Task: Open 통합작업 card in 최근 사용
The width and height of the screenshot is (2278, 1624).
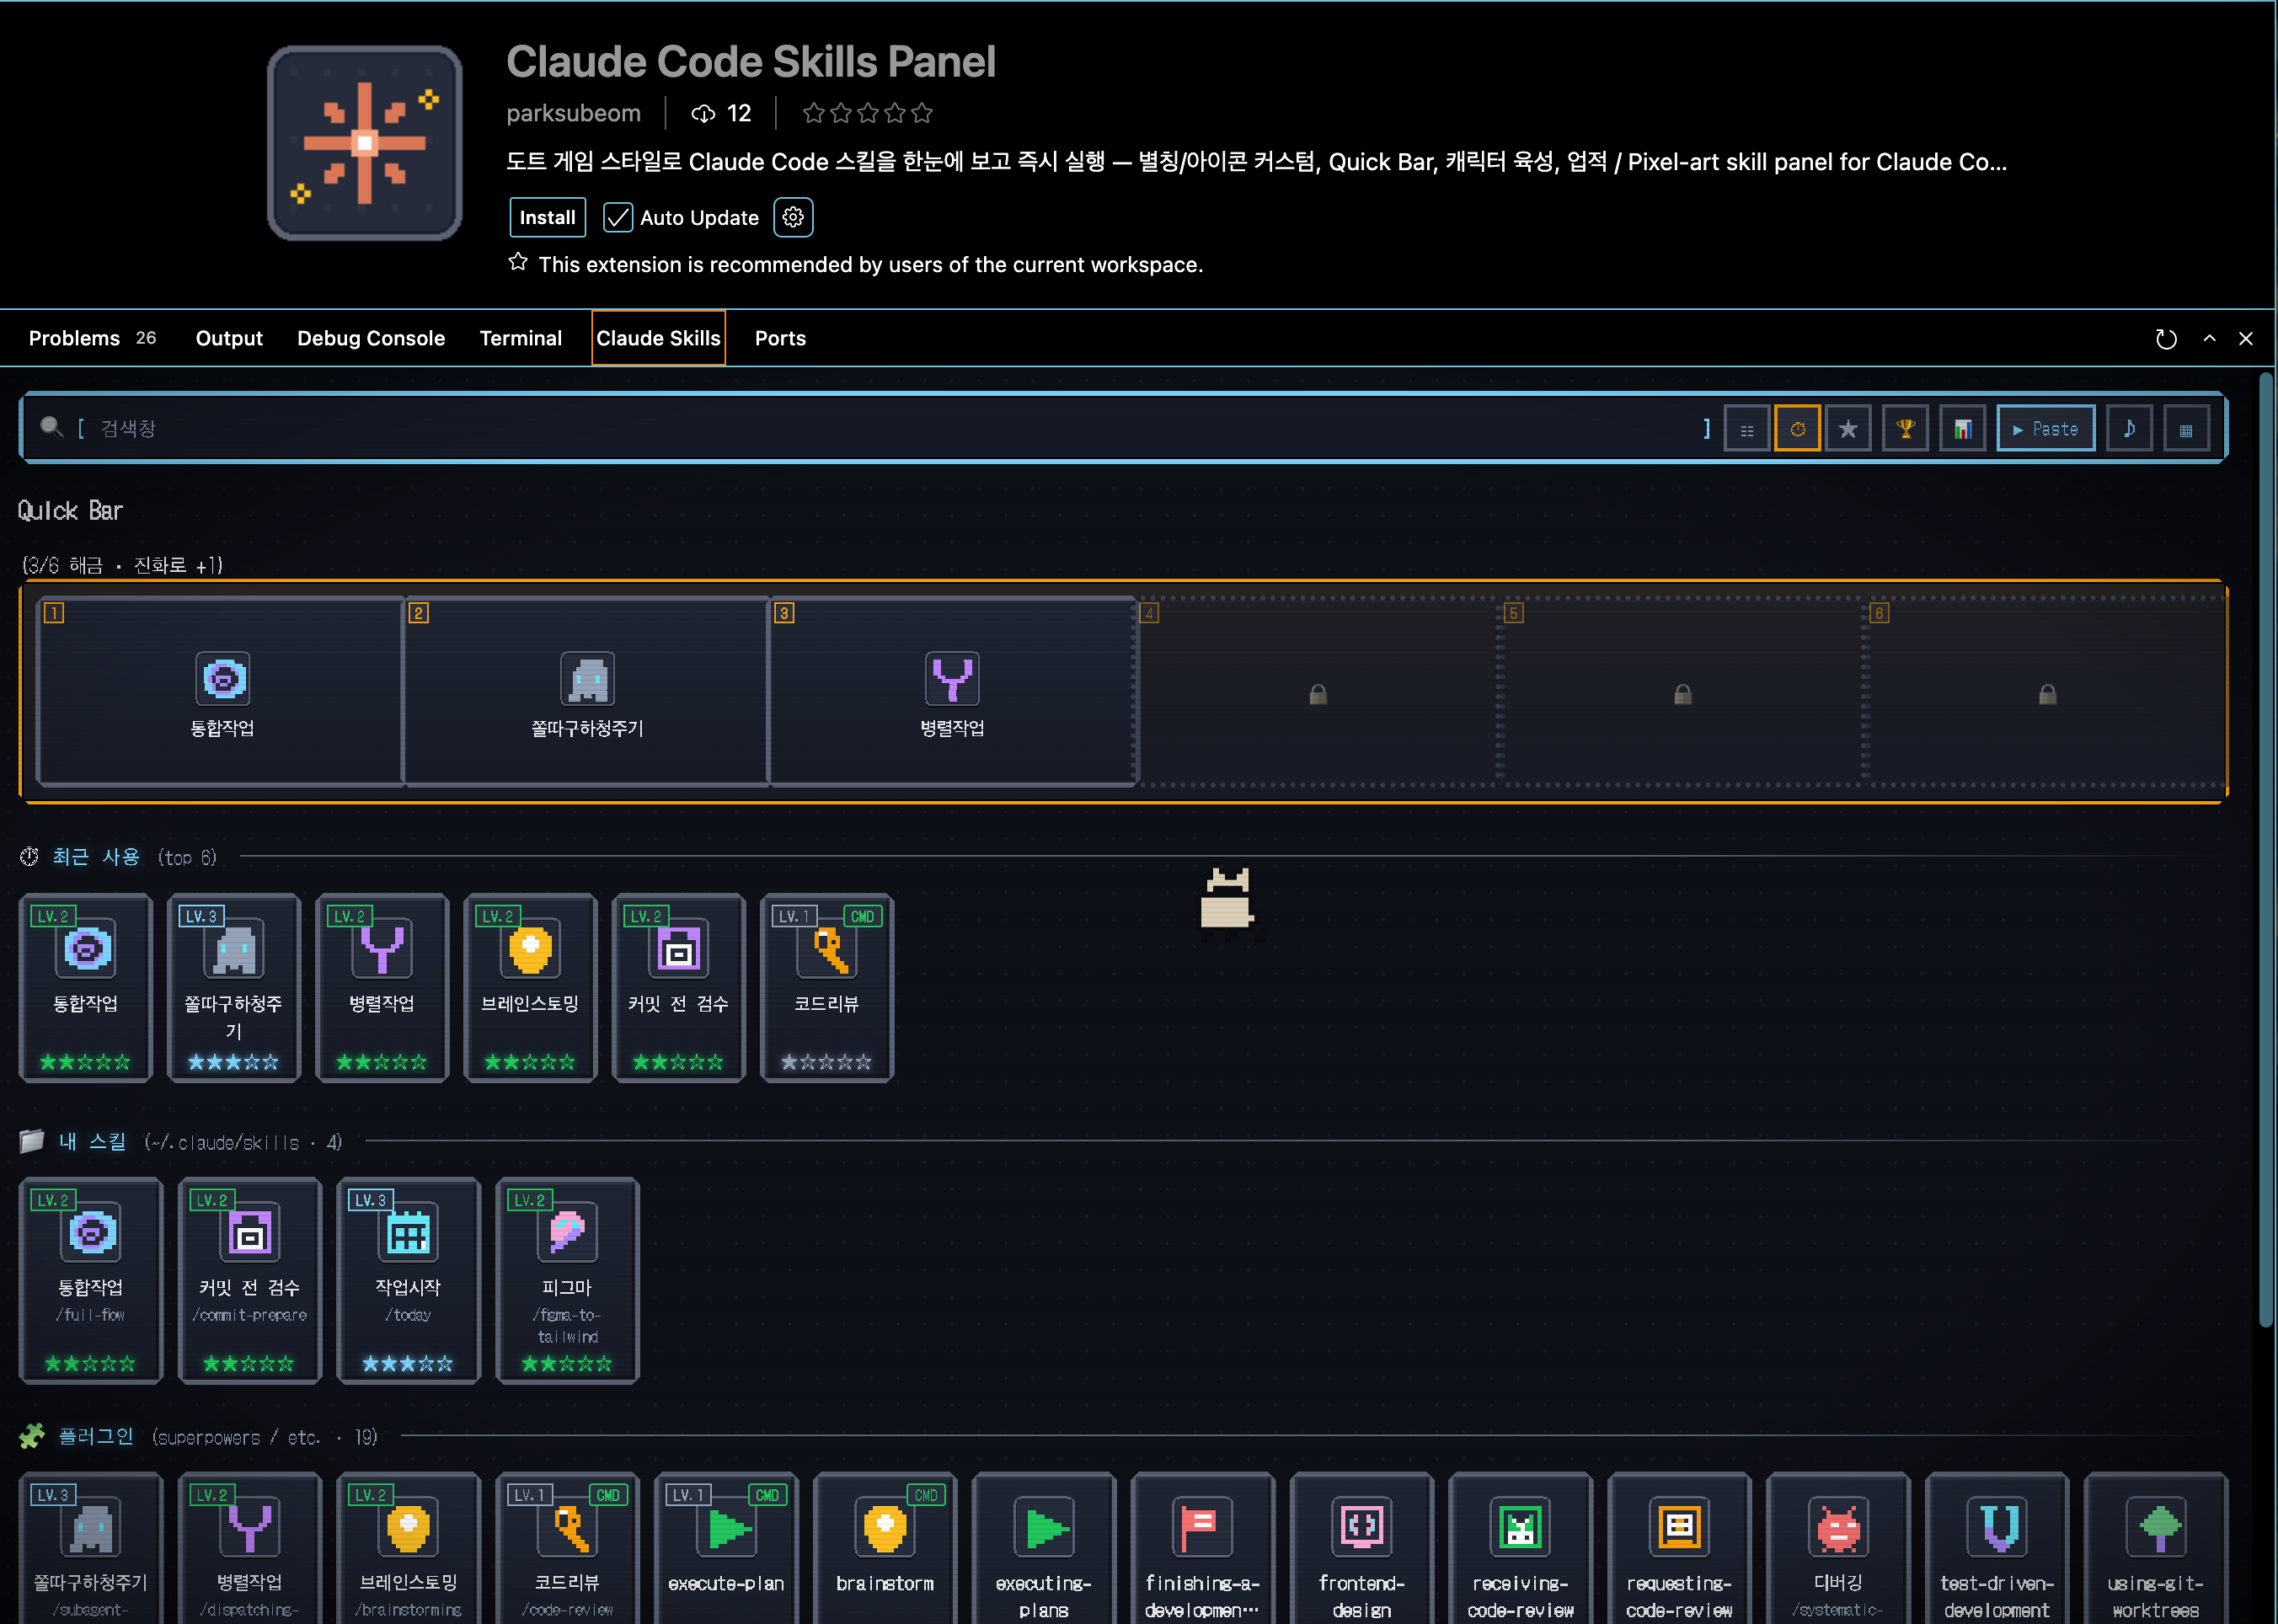Action: pyautogui.click(x=85, y=988)
